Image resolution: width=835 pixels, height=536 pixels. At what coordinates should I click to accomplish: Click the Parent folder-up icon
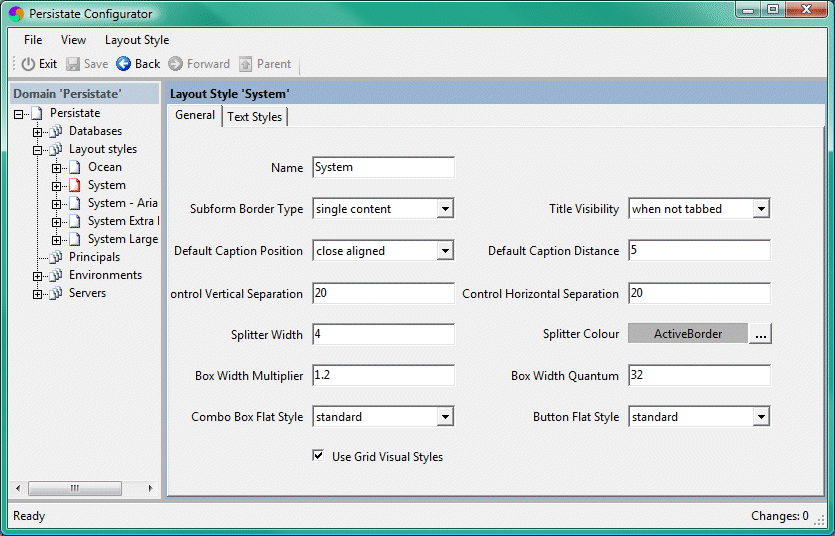(245, 64)
